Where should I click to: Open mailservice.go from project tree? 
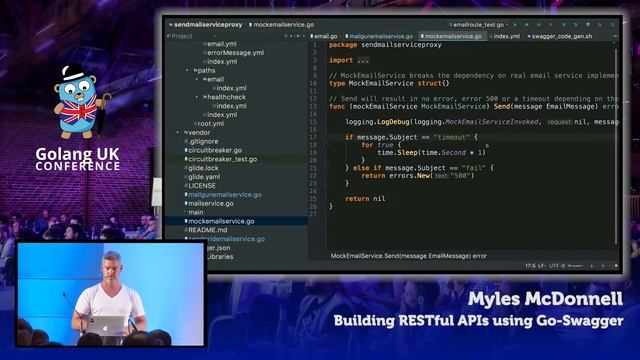point(209,203)
